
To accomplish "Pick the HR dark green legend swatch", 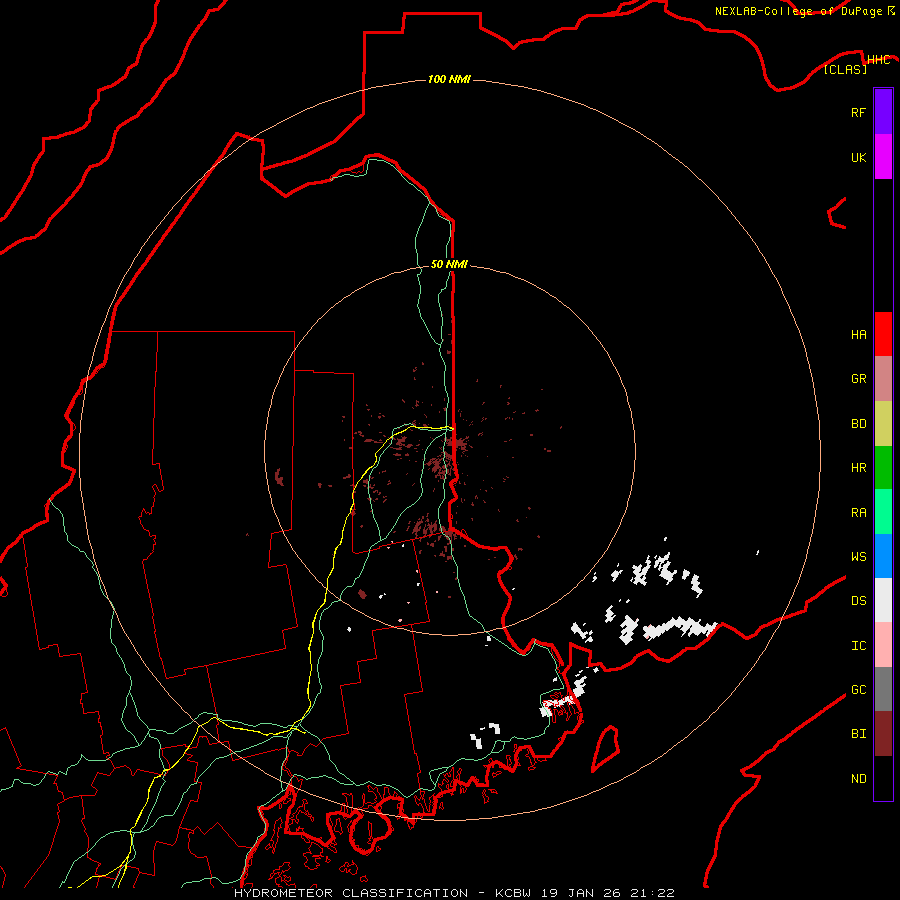I will click(883, 468).
